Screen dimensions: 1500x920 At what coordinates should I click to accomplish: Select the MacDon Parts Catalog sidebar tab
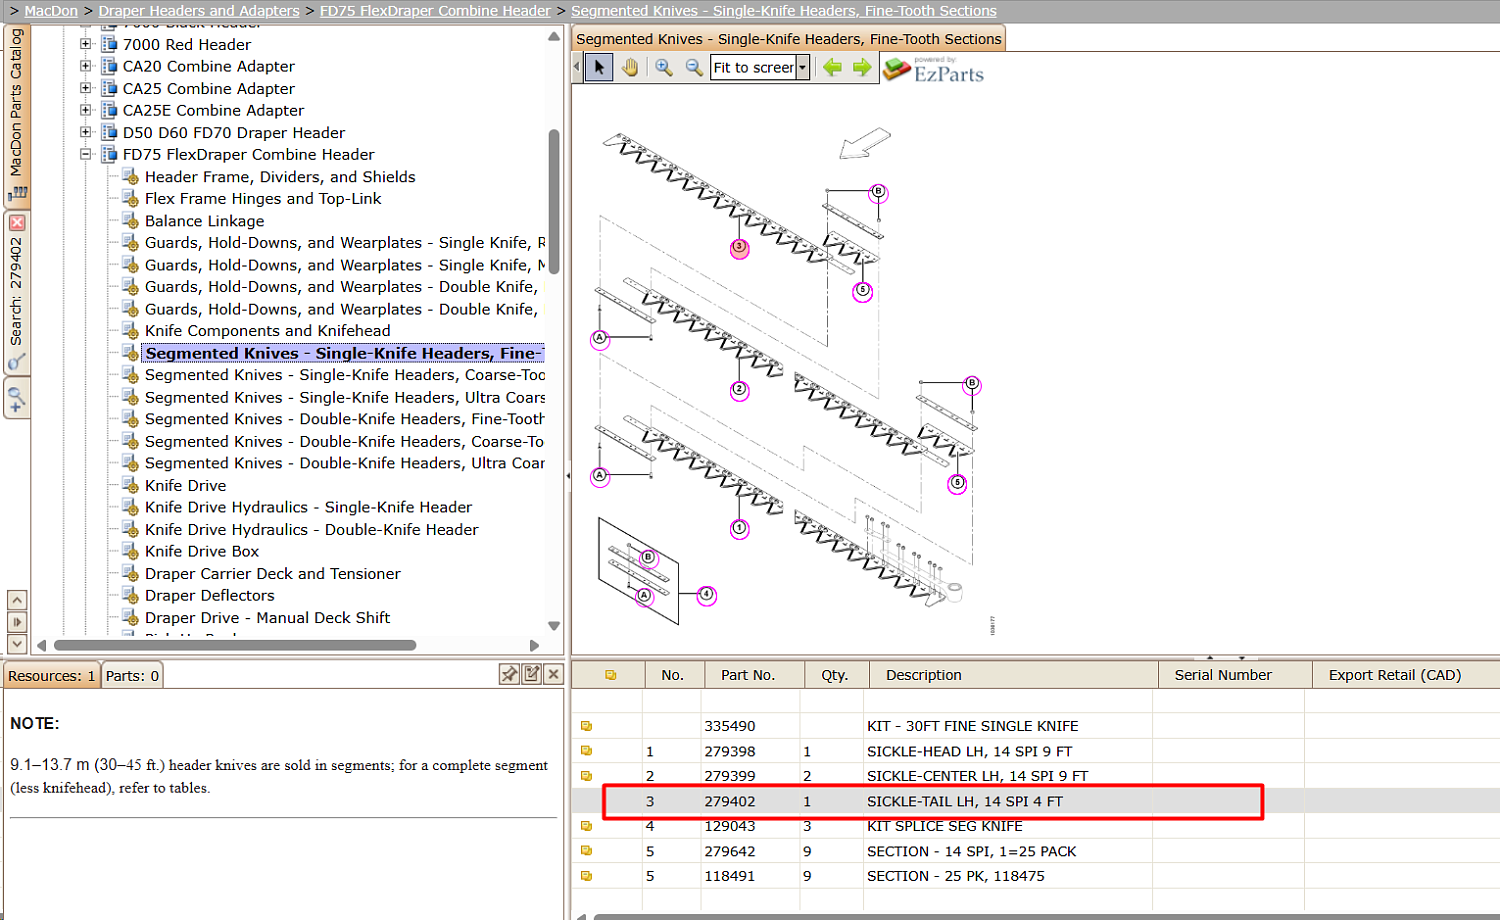17,115
